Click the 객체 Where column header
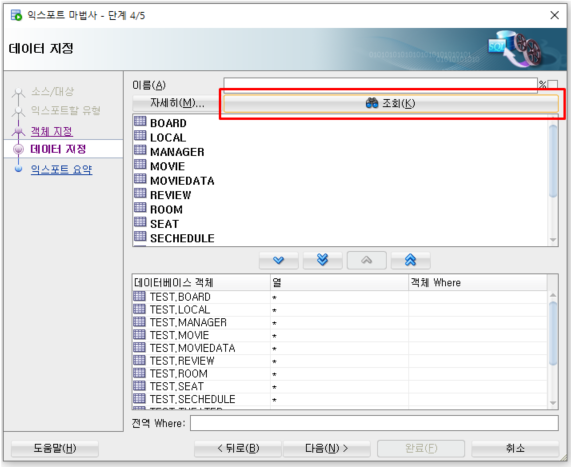 (x=478, y=282)
